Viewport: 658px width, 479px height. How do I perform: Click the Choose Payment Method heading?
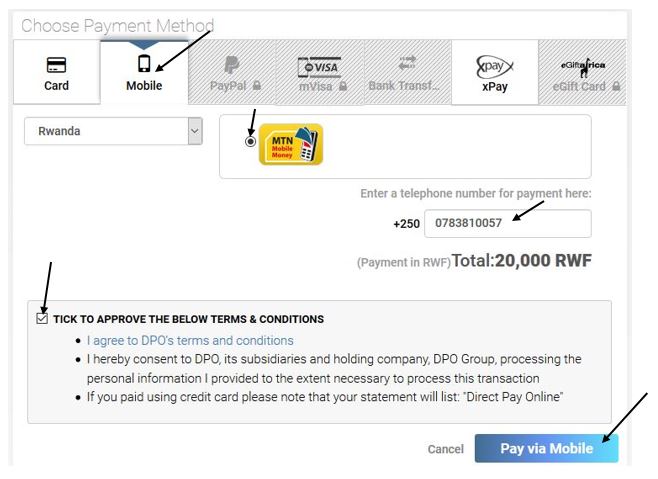click(118, 24)
